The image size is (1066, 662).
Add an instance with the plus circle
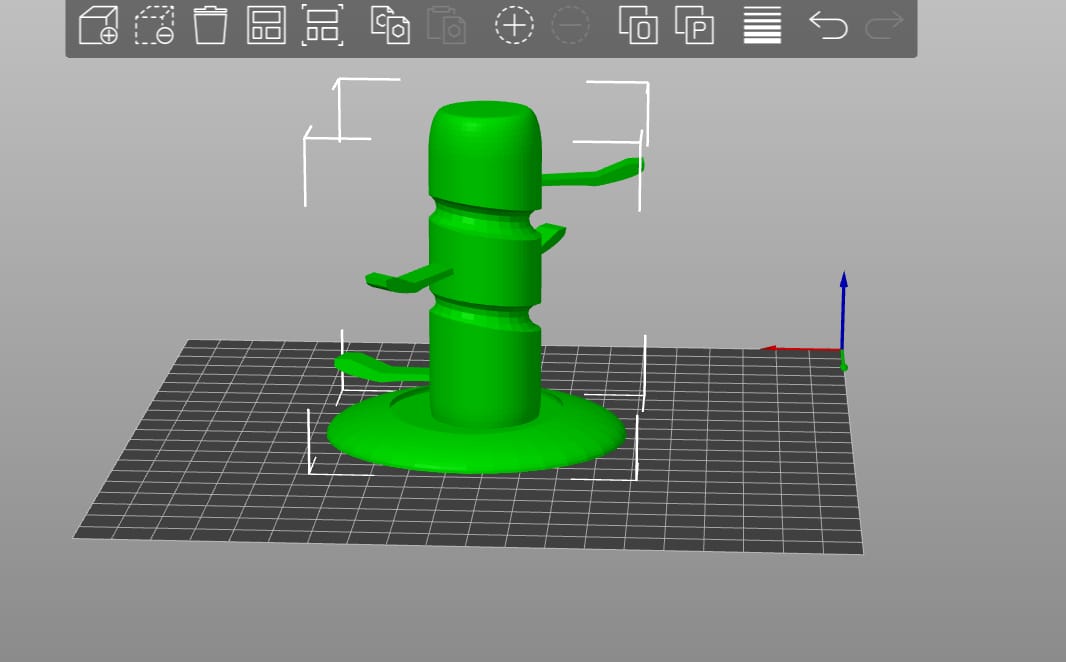click(514, 25)
